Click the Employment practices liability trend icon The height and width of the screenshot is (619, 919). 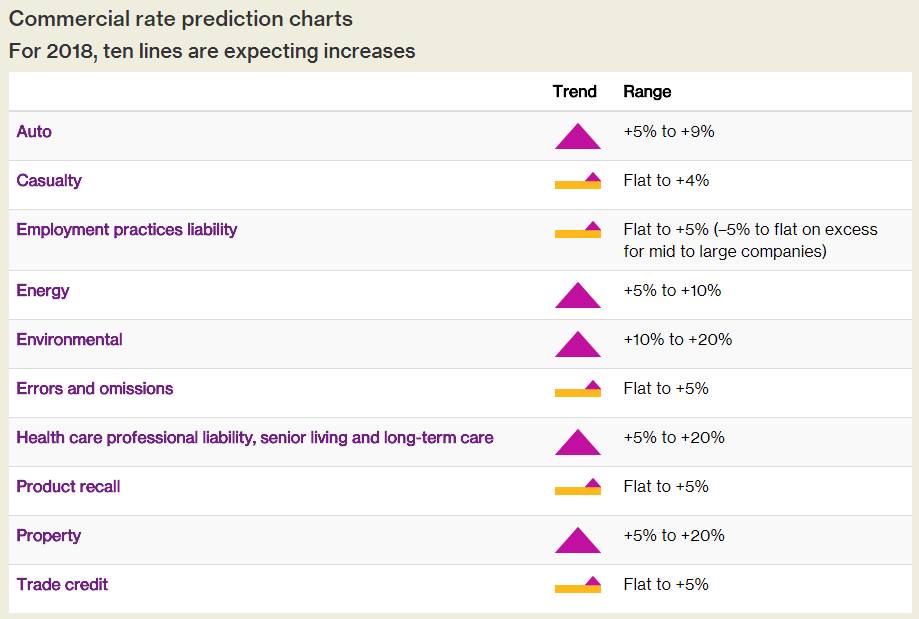pos(577,231)
